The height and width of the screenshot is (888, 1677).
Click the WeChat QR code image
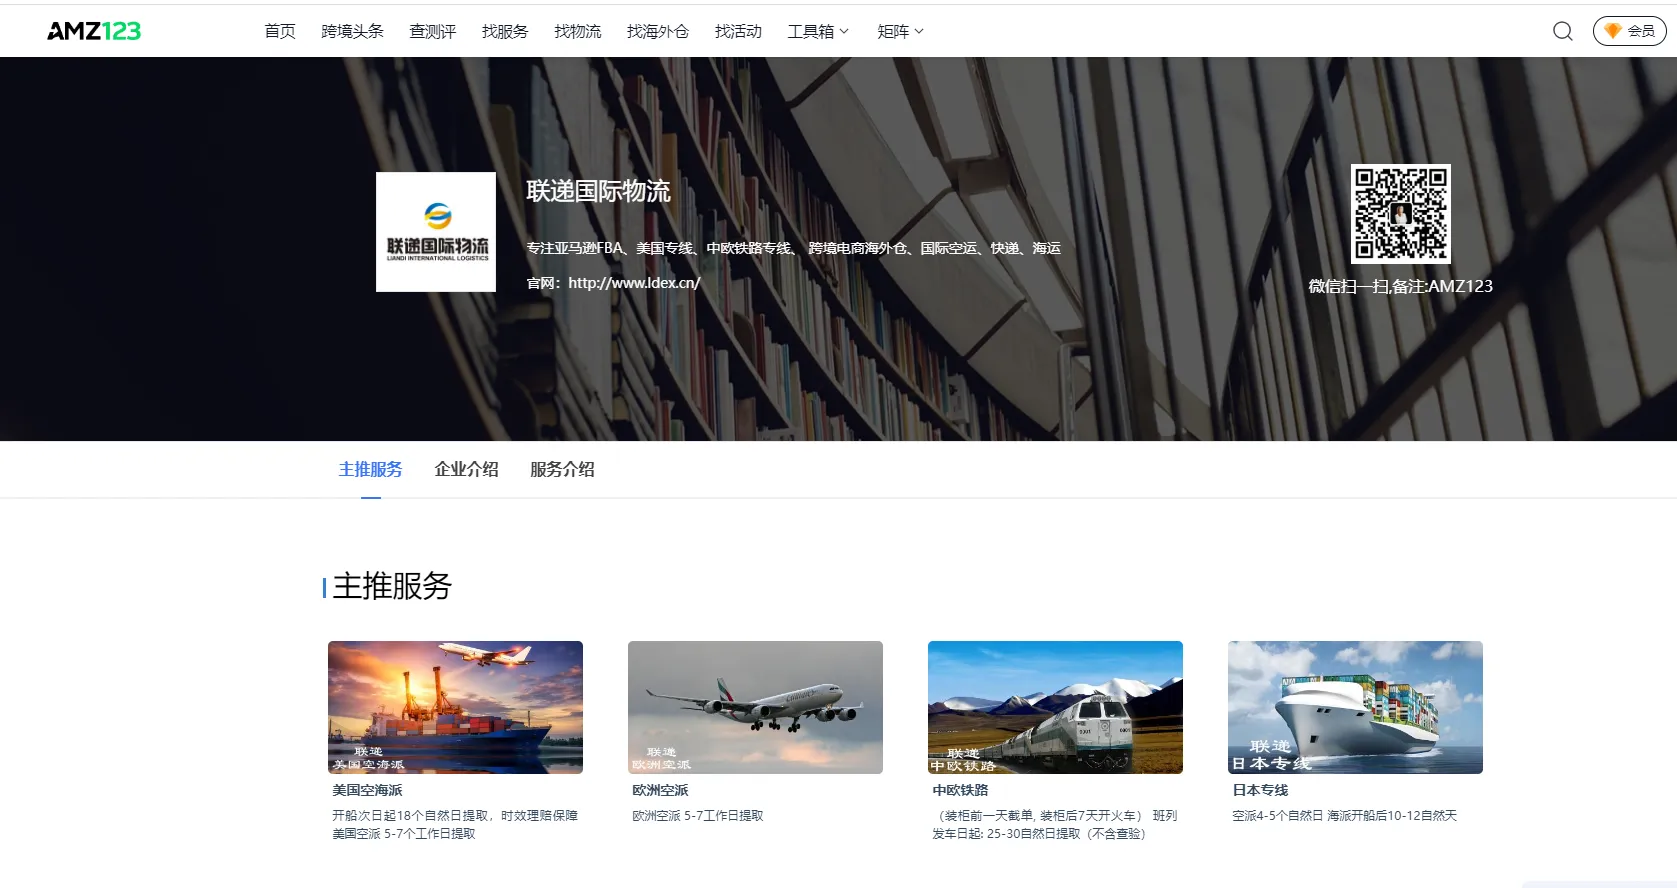coord(1400,214)
